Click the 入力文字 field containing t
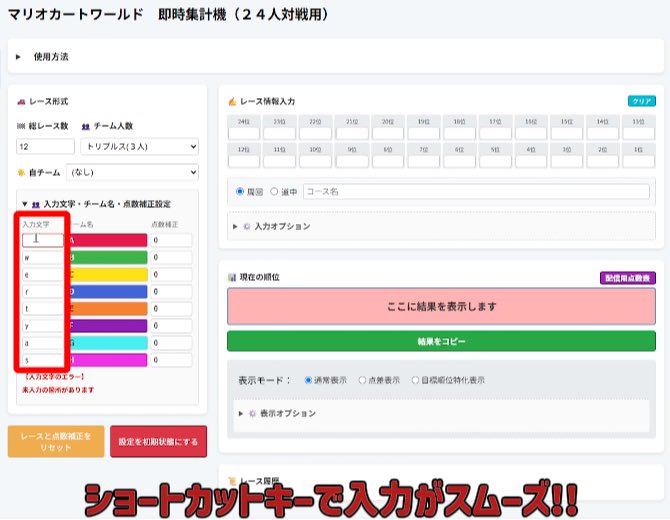Image resolution: width=670 pixels, height=520 pixels. [43, 308]
